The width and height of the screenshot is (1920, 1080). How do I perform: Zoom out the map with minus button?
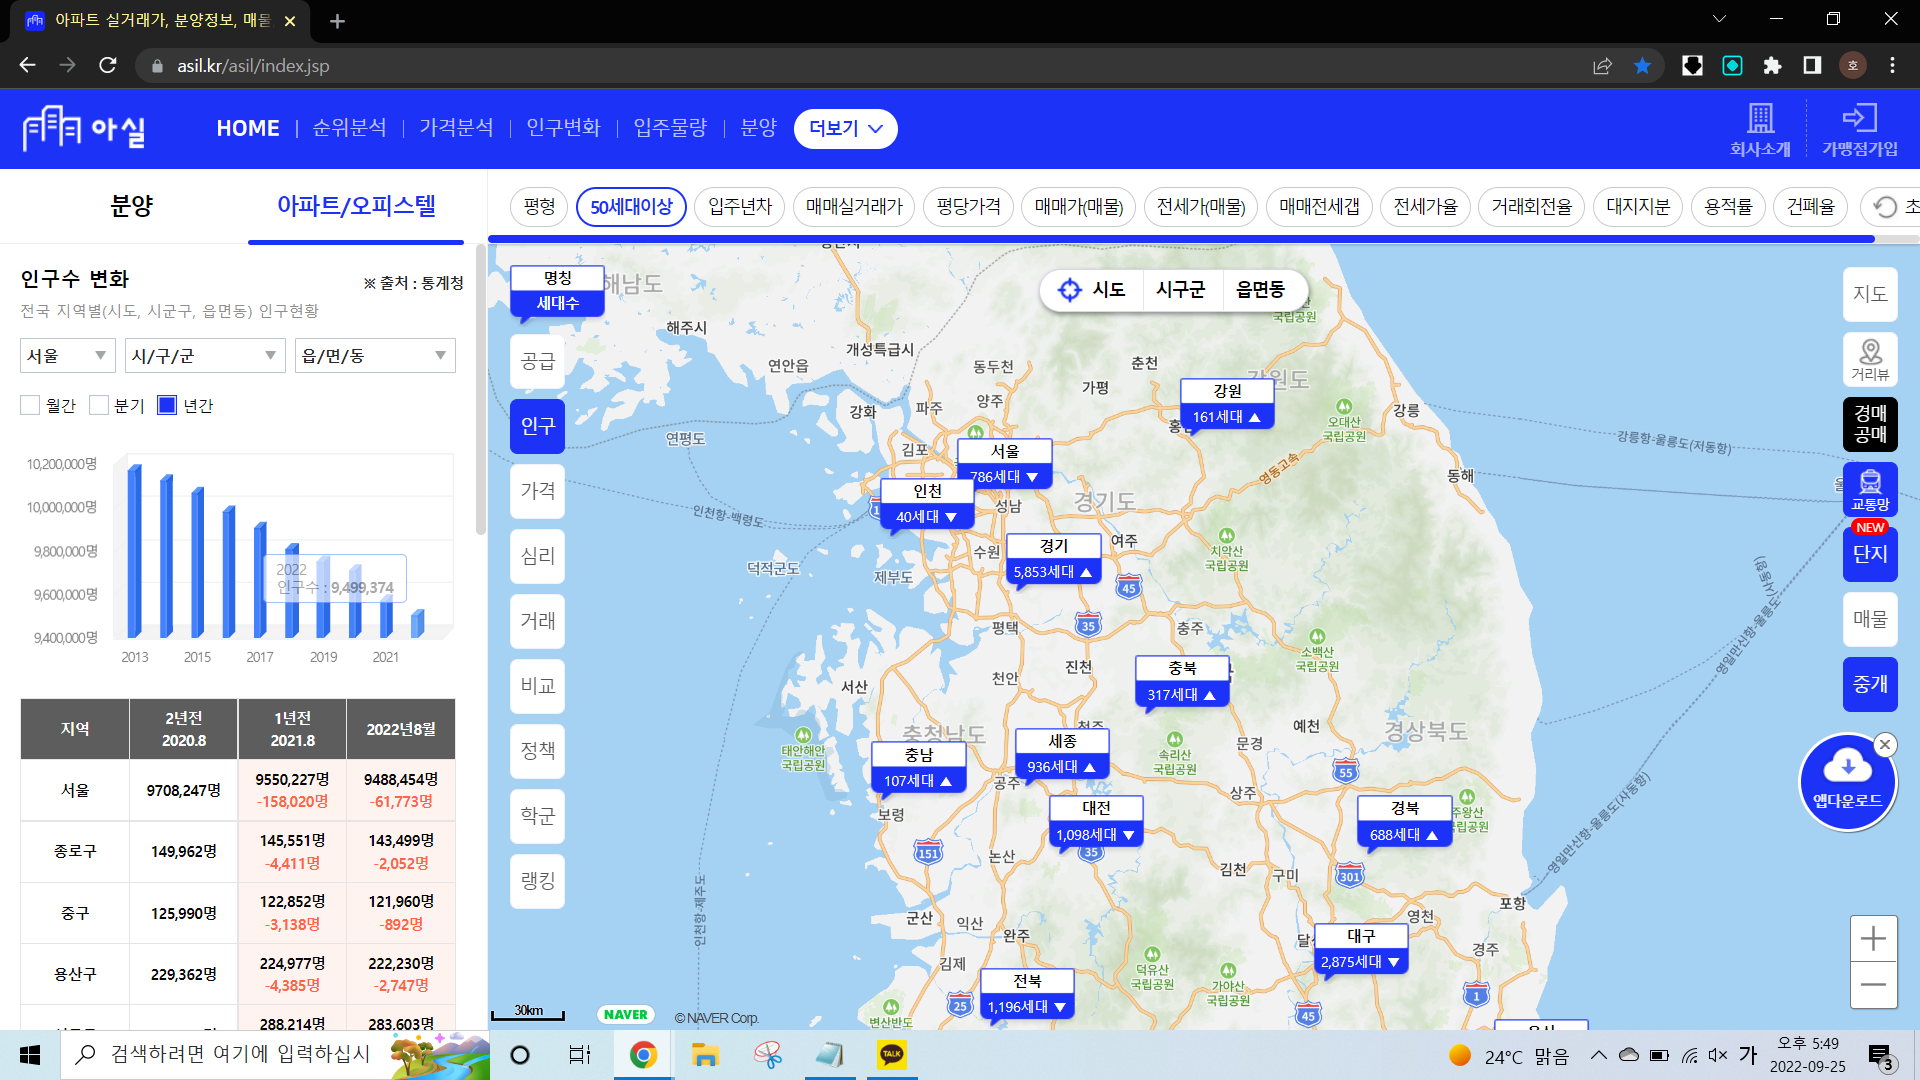point(1873,985)
